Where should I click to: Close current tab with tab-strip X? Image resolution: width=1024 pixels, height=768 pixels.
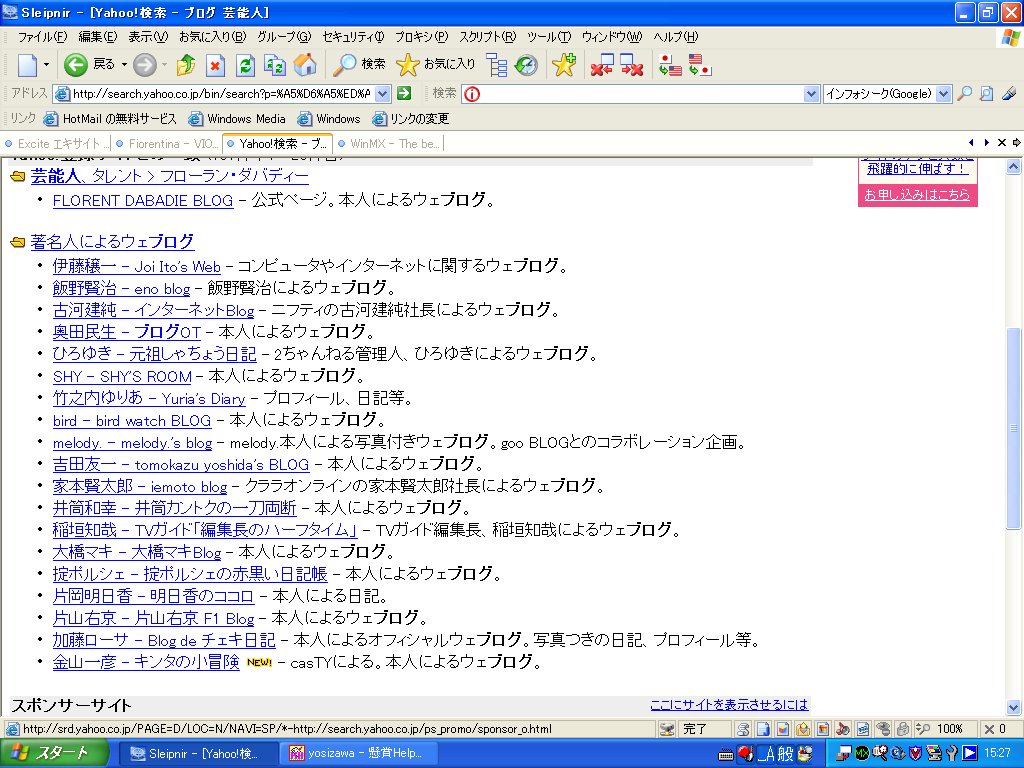(1002, 142)
